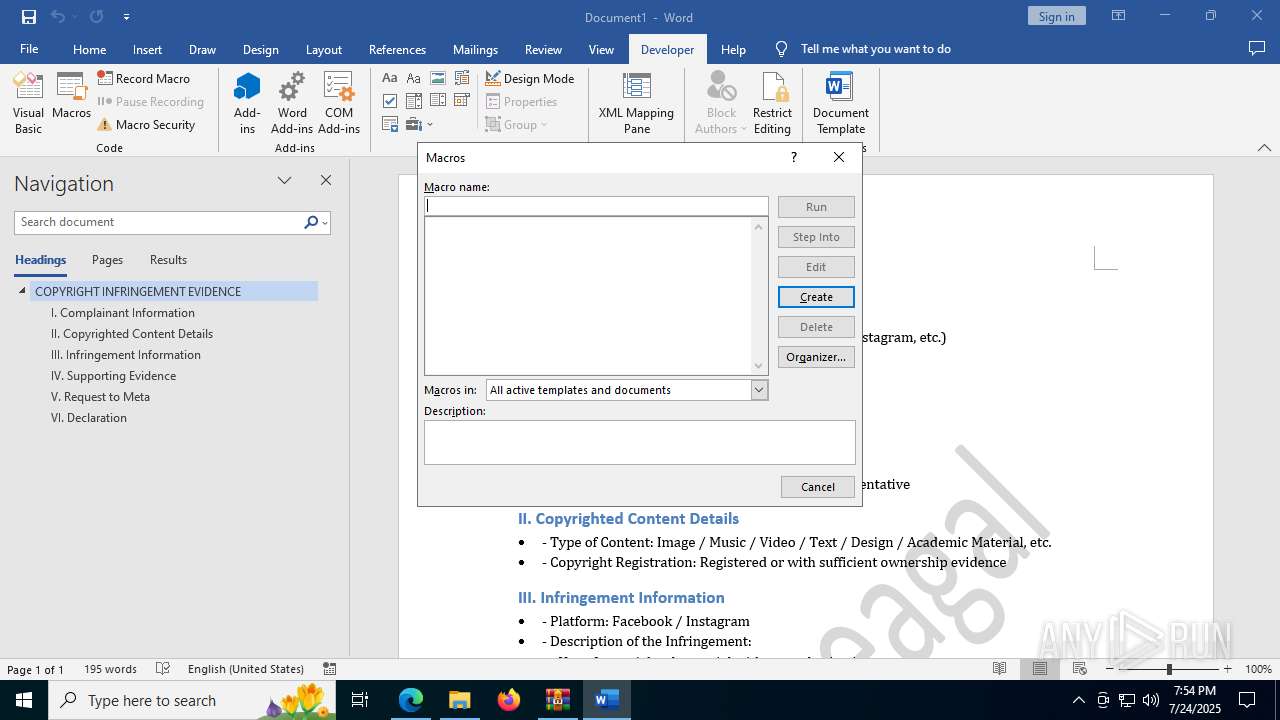This screenshot has width=1280, height=720.
Task: Go to VI. Declaration heading
Action: click(89, 418)
